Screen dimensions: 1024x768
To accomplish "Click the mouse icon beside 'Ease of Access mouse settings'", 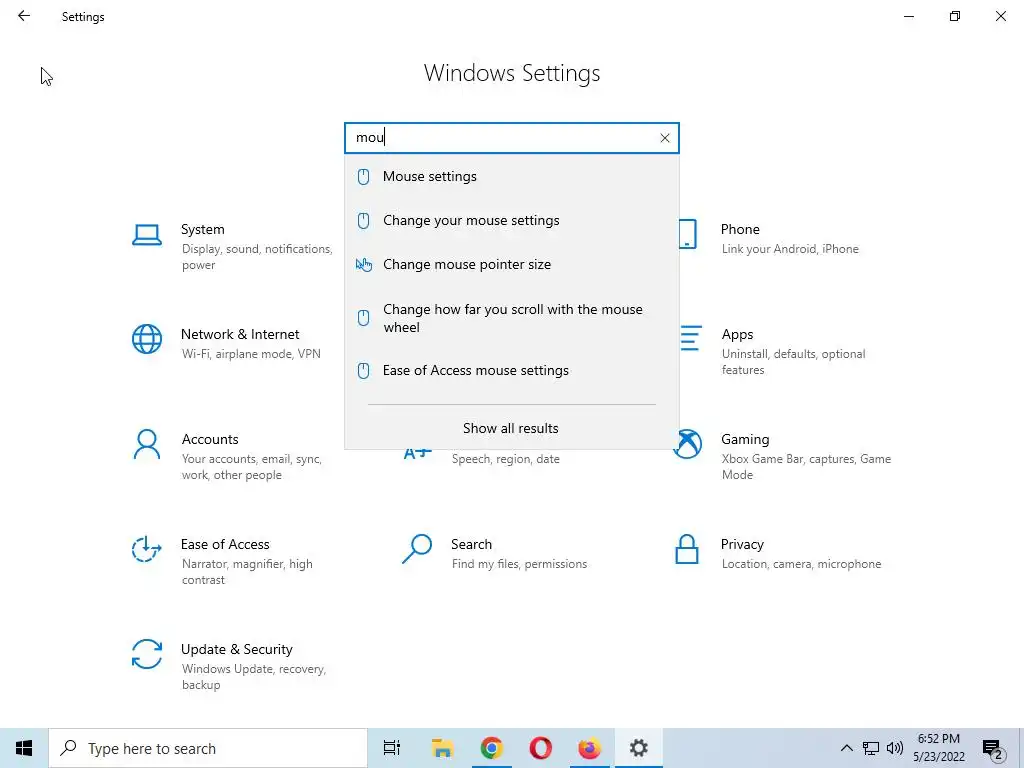I will [364, 371].
